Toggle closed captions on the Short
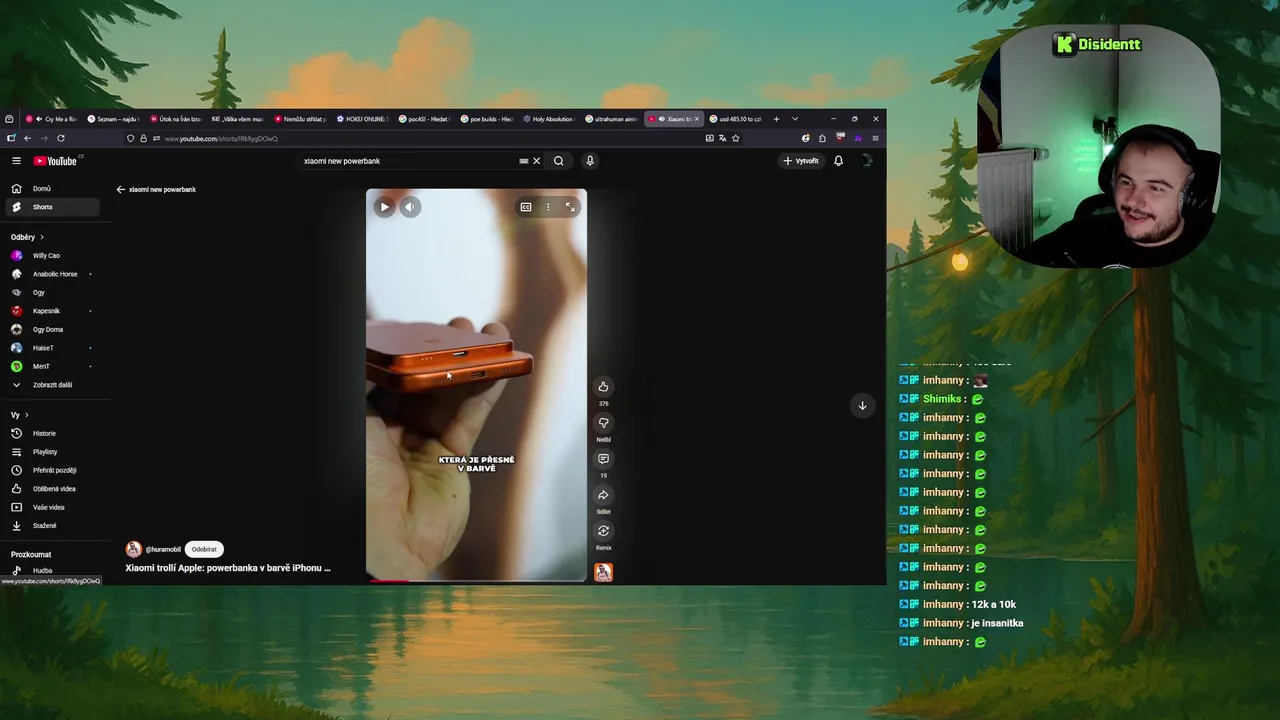 [525, 207]
